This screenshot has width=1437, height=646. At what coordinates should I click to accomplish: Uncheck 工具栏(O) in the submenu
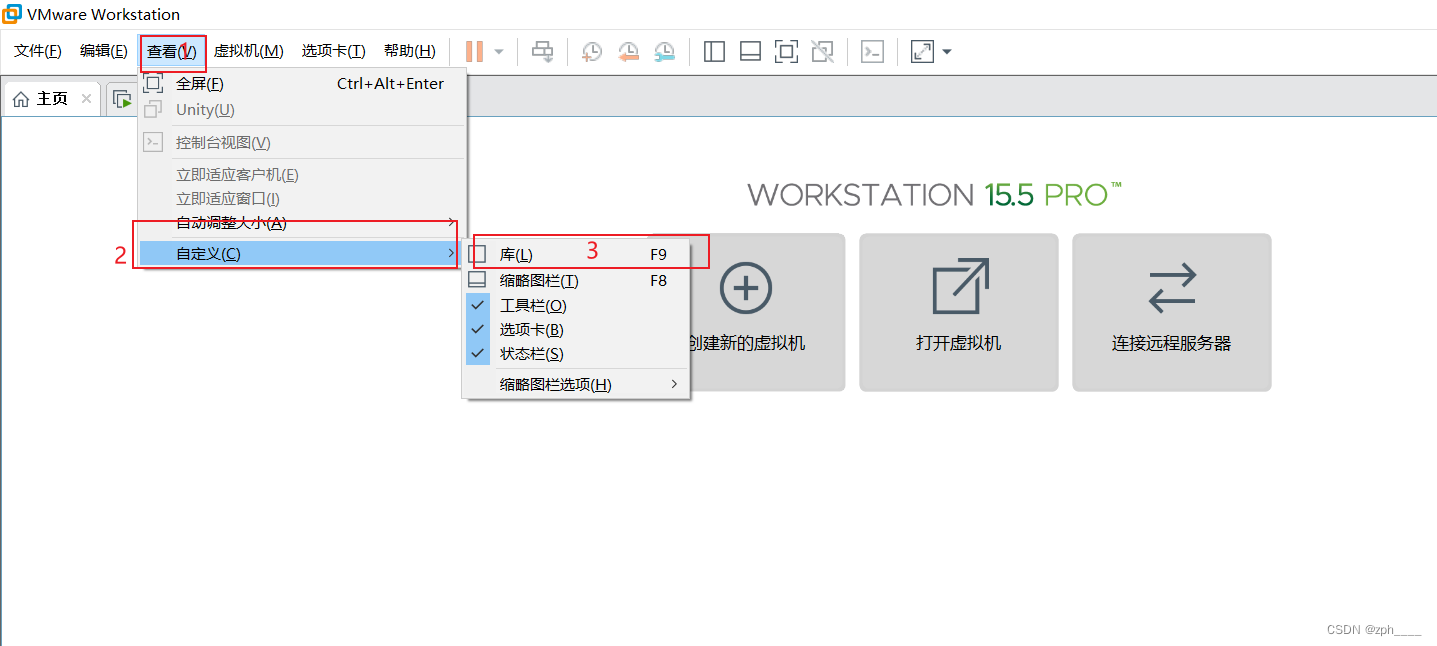(576, 306)
